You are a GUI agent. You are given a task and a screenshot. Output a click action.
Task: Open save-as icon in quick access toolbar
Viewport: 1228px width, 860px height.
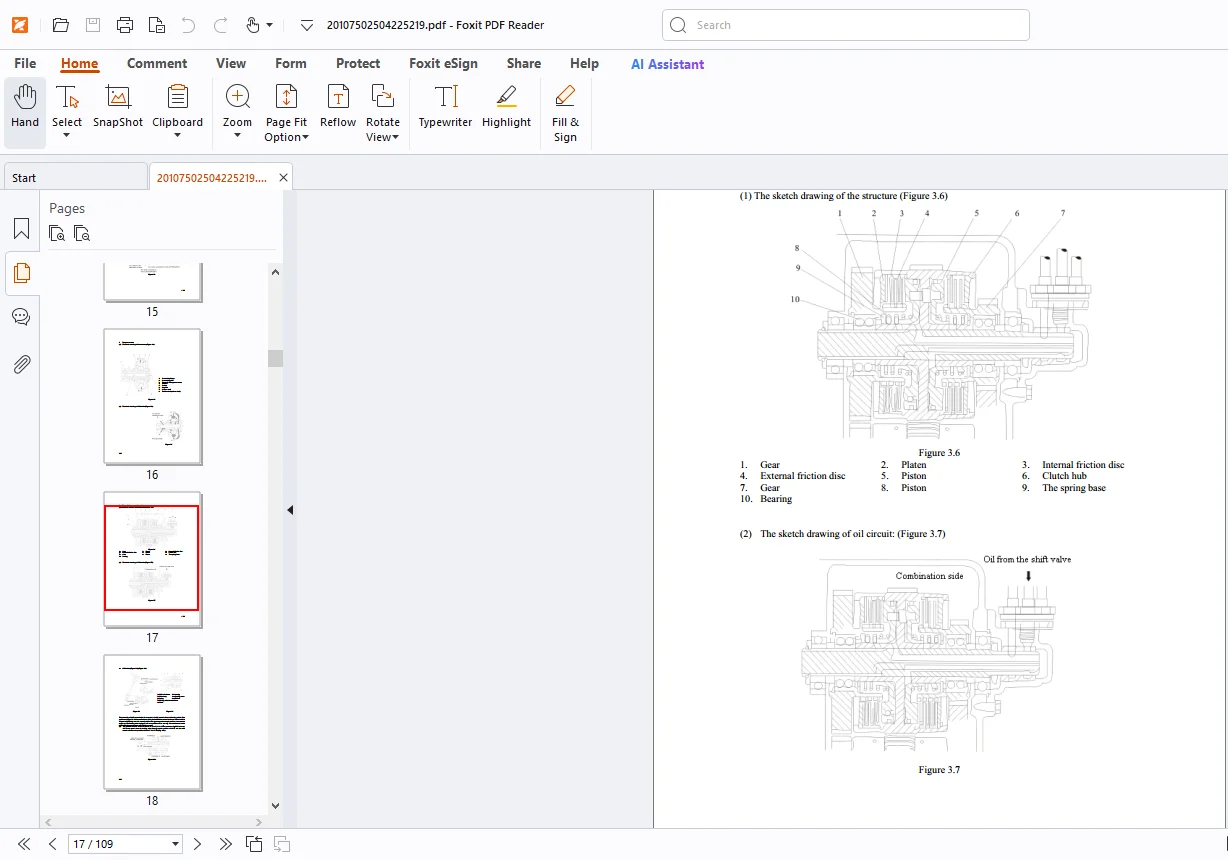point(156,25)
